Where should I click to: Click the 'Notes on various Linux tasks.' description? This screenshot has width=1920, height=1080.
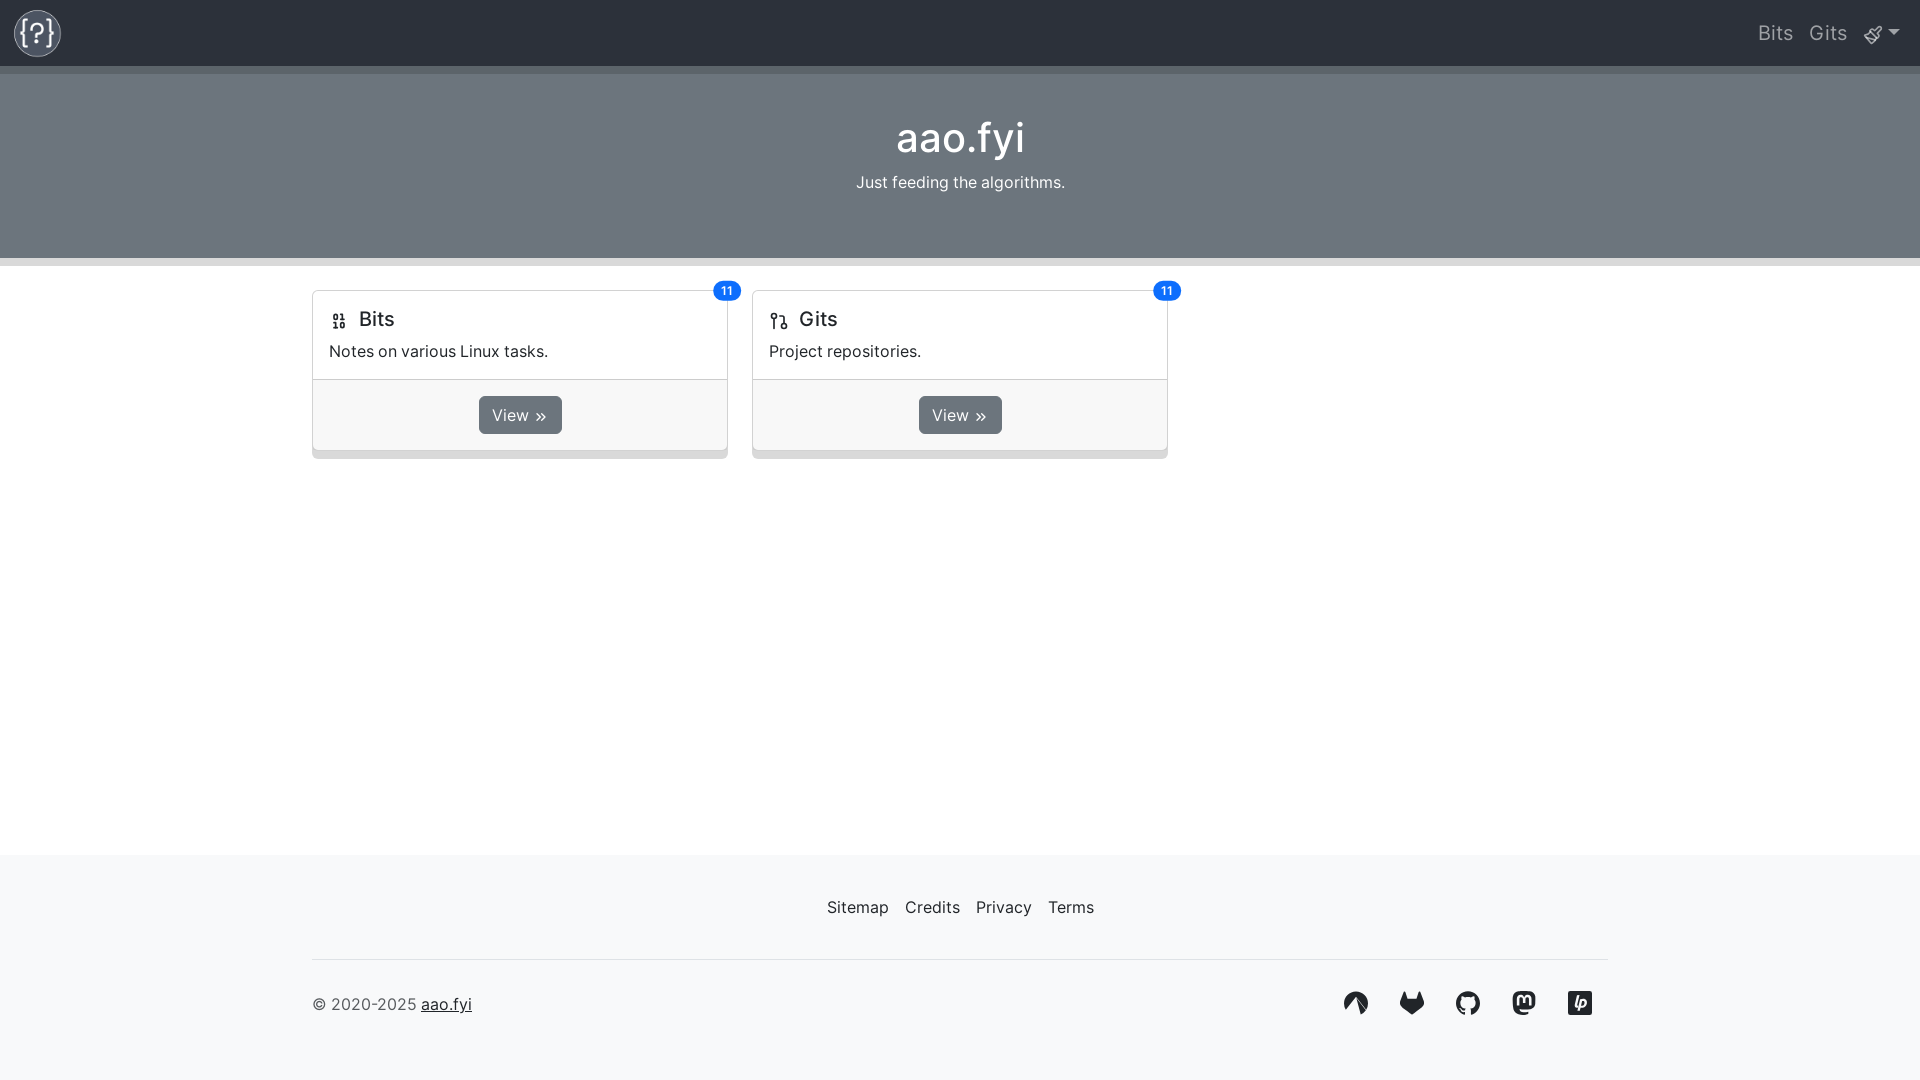click(x=438, y=351)
